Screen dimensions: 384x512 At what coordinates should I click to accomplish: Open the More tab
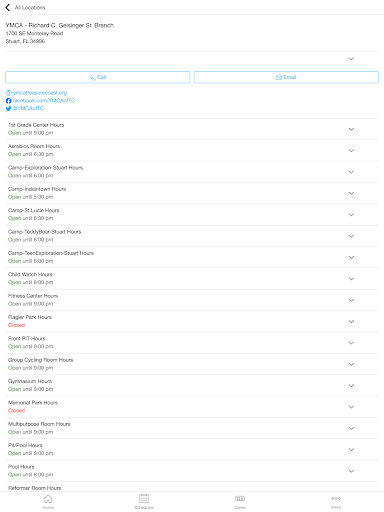tap(336, 501)
